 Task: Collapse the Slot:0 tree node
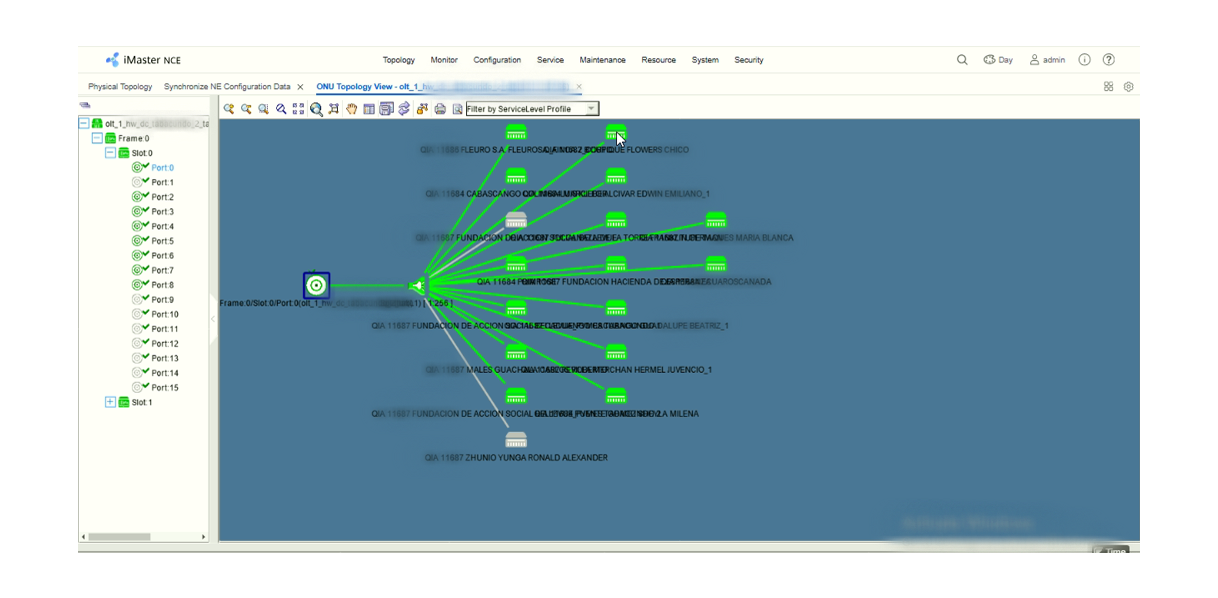(110, 153)
